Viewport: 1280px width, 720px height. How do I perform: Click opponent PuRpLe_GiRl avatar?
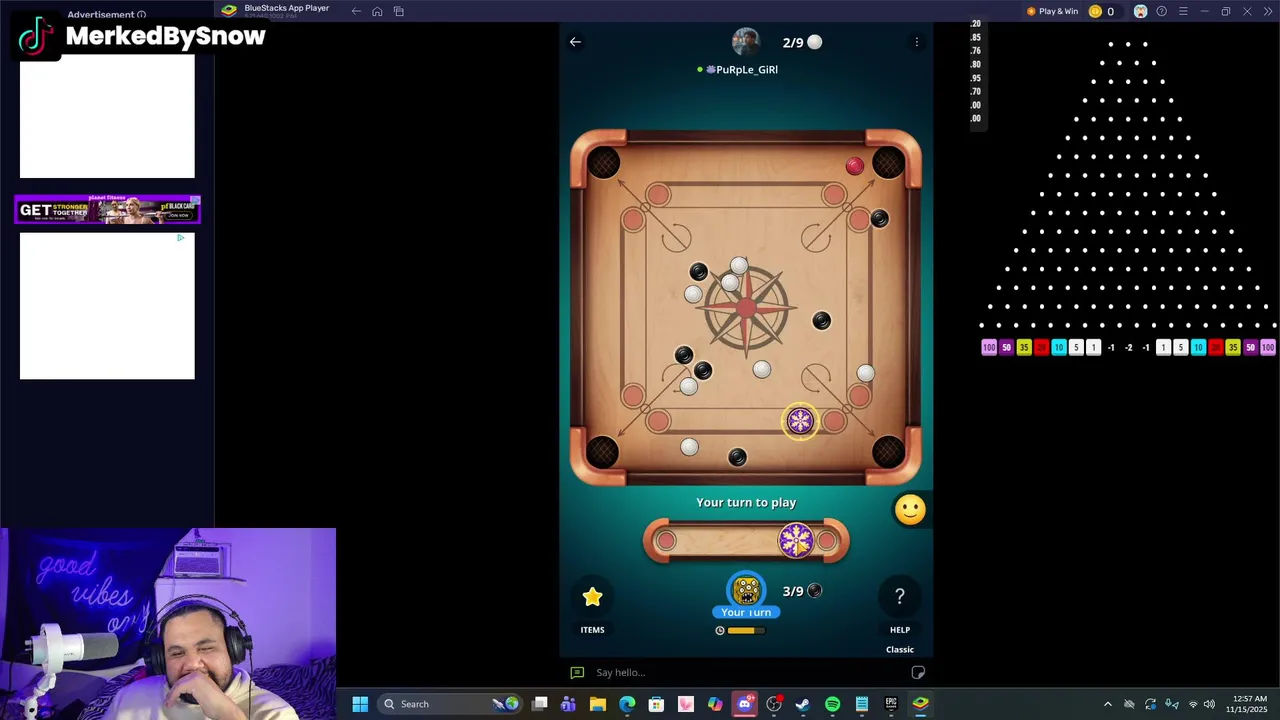pos(746,42)
